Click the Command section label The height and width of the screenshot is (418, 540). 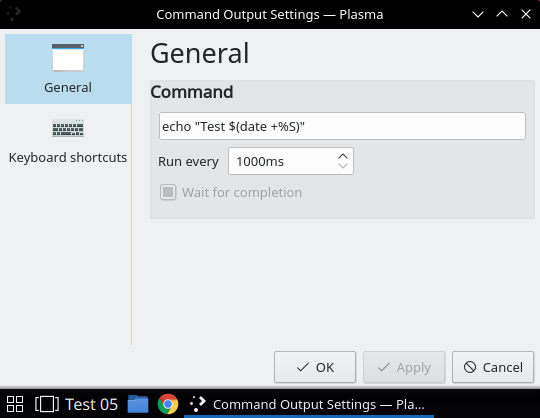tap(192, 92)
